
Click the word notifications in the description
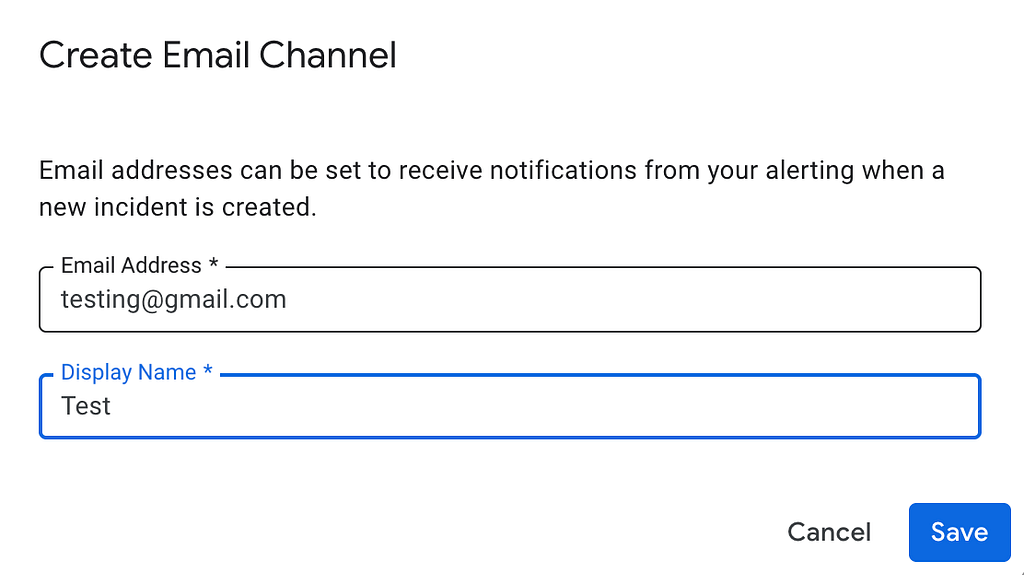coord(563,171)
